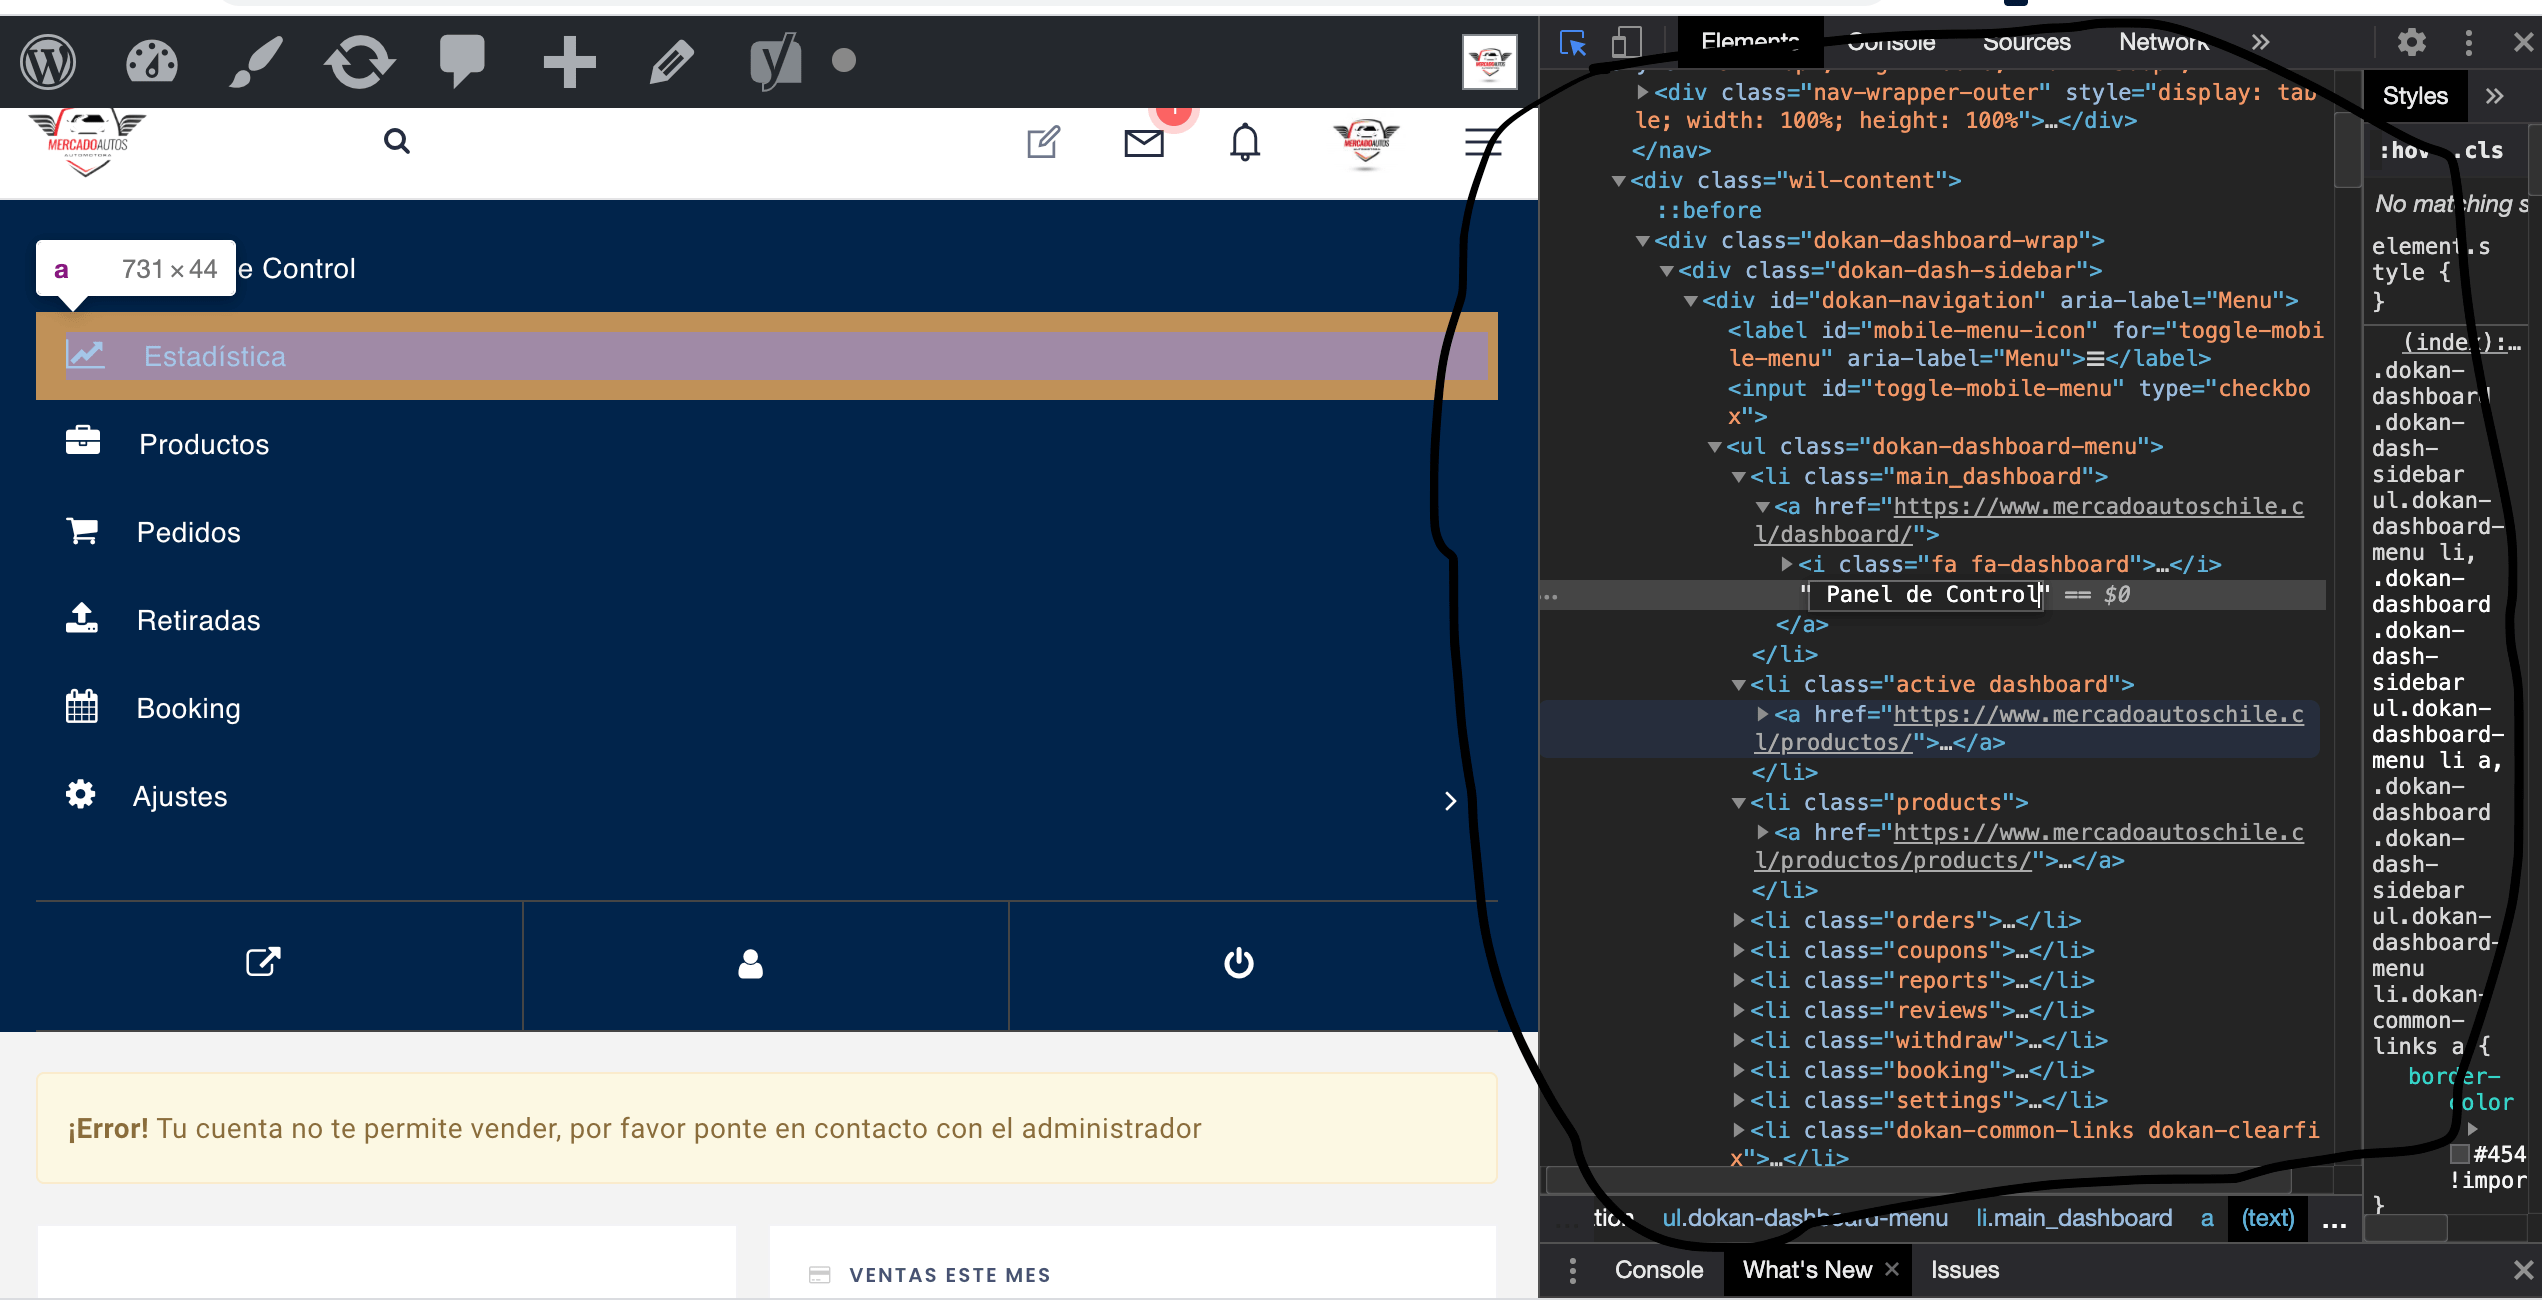Viewport: 2542px width, 1306px height.
Task: Open the messages envelope icon
Action: [x=1144, y=144]
